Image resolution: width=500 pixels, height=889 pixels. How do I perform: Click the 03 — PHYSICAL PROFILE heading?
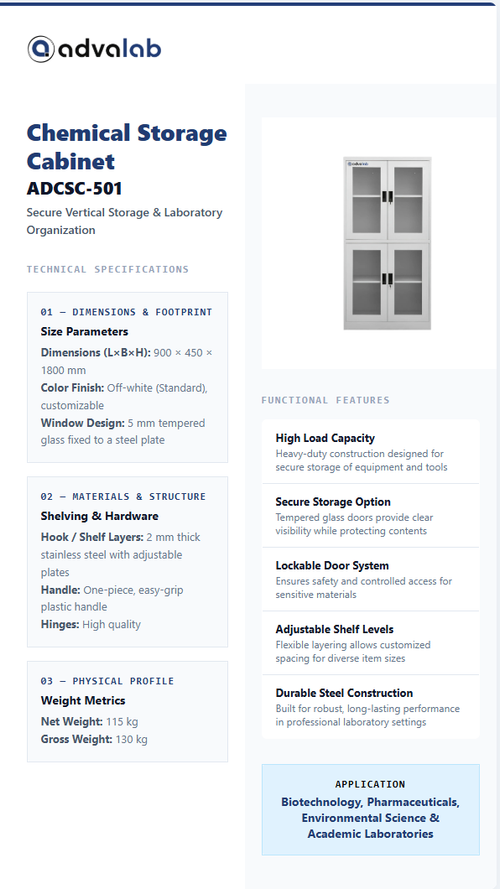(x=107, y=681)
